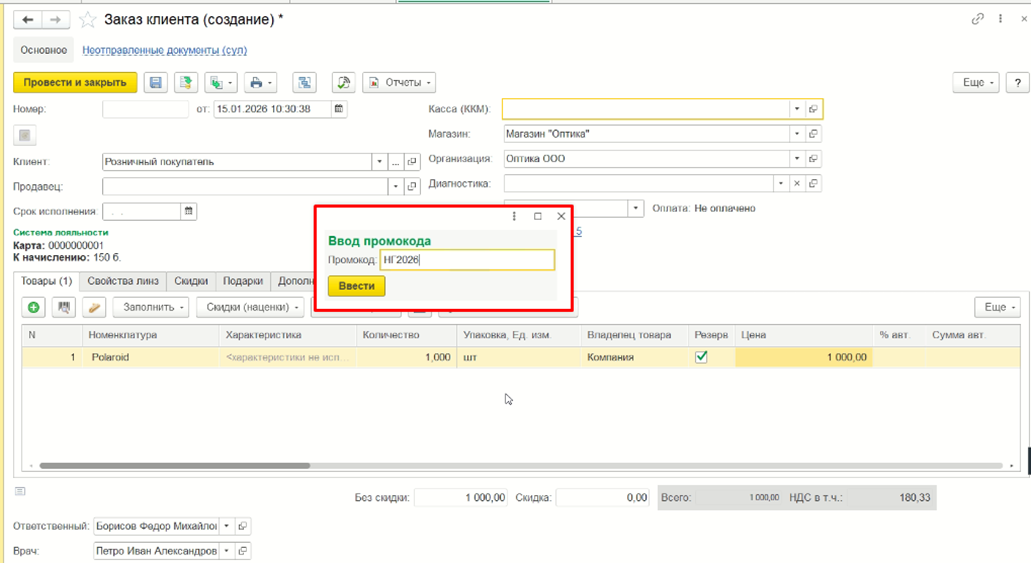
Task: Expand the Магазин dropdown list
Action: (x=797, y=134)
